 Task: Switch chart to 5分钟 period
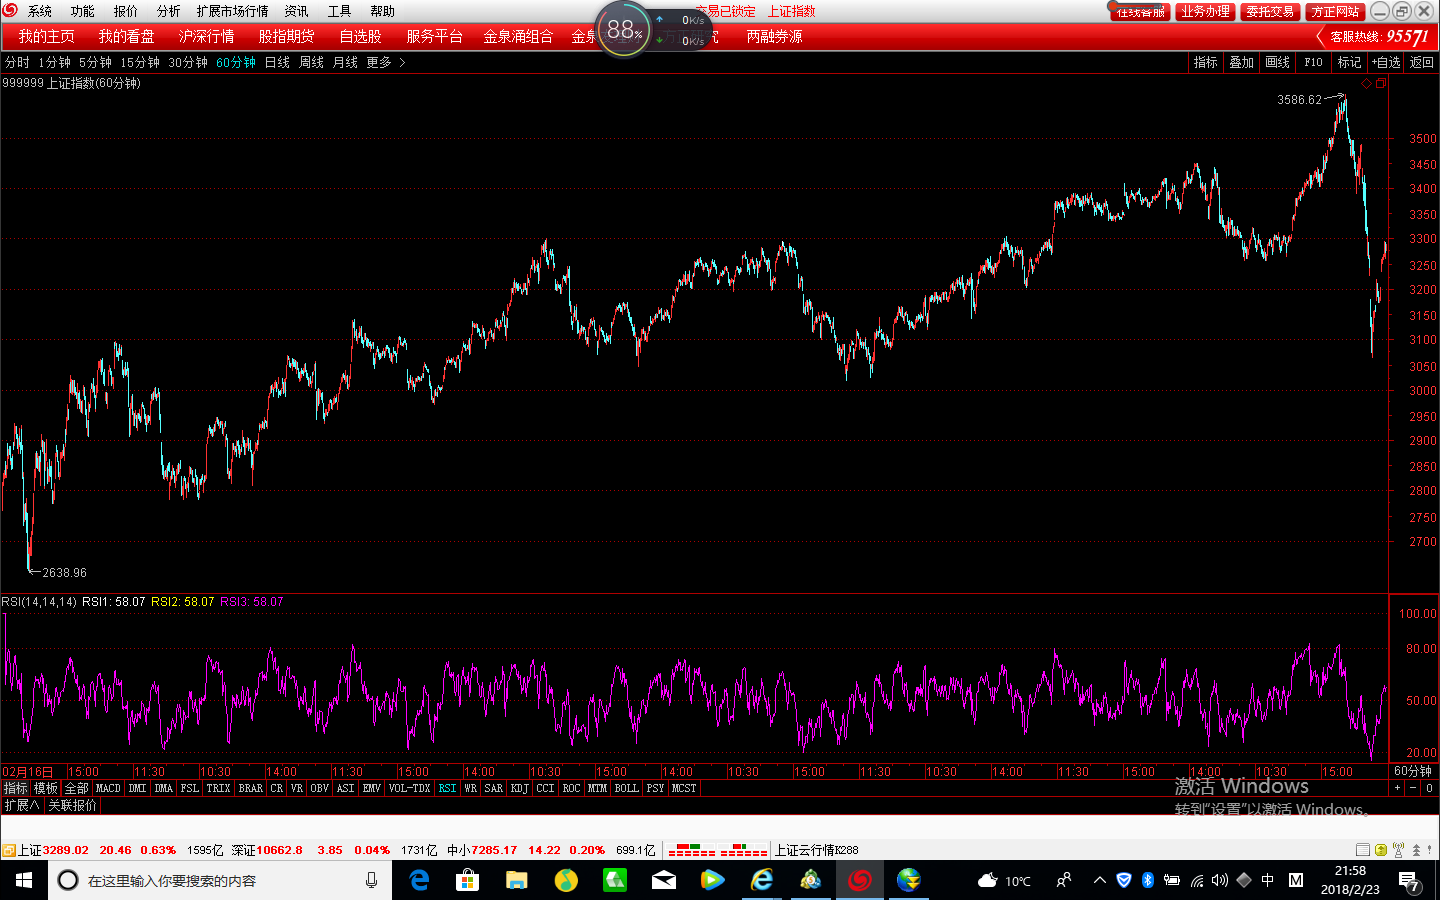[x=96, y=62]
